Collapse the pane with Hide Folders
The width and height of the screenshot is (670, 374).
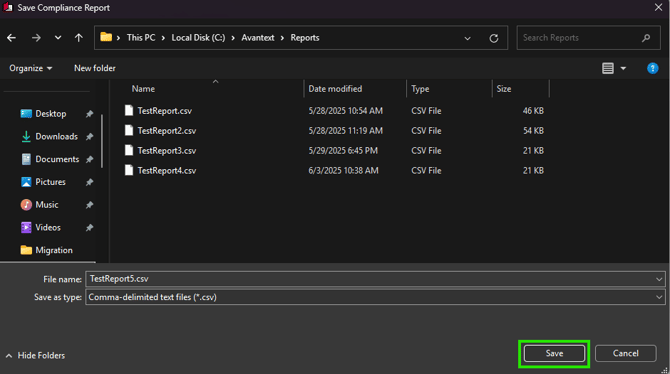[x=35, y=356]
